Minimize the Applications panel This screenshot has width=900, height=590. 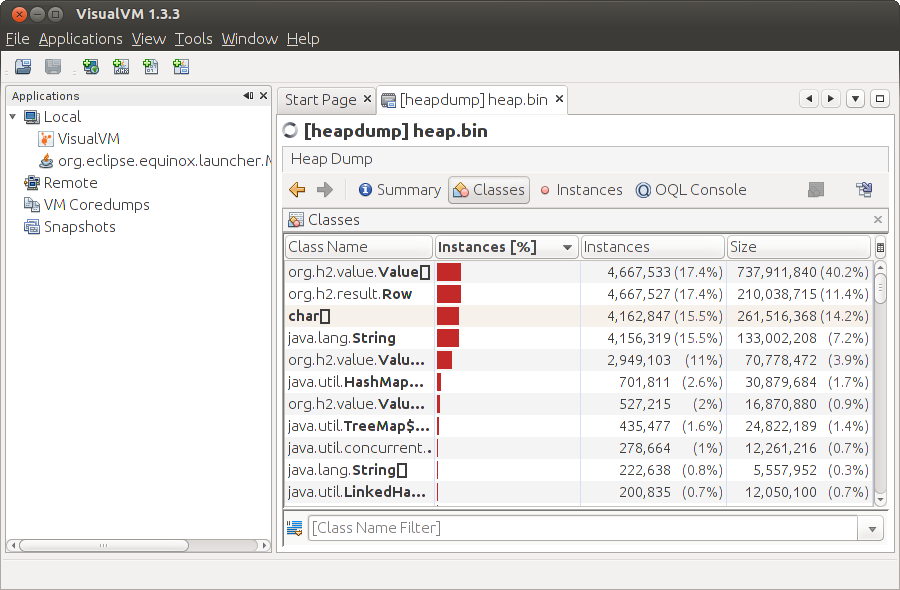[x=248, y=96]
